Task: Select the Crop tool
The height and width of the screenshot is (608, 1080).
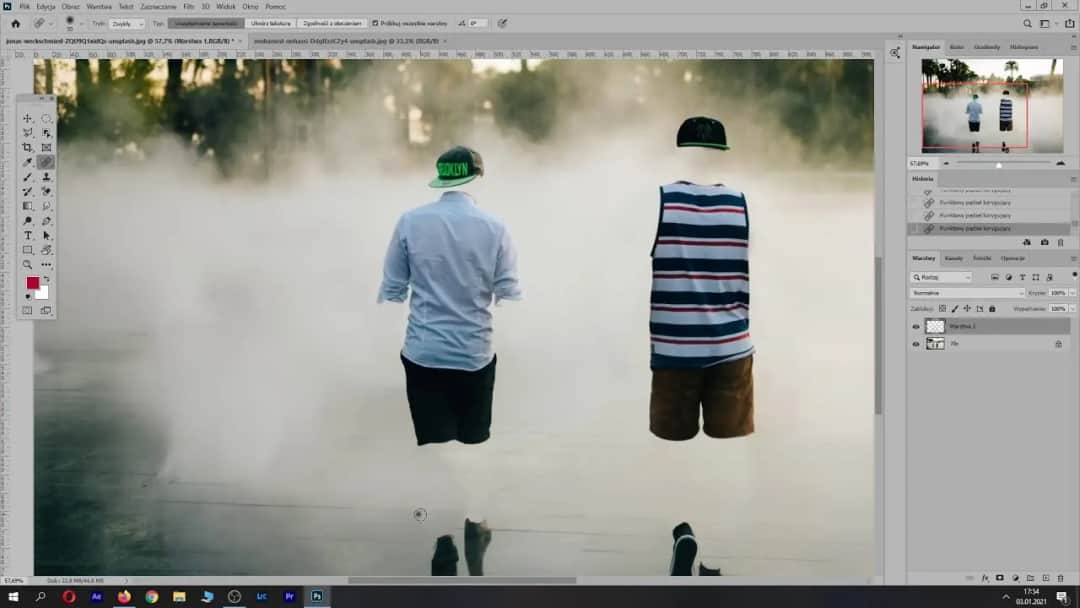Action: (26, 147)
